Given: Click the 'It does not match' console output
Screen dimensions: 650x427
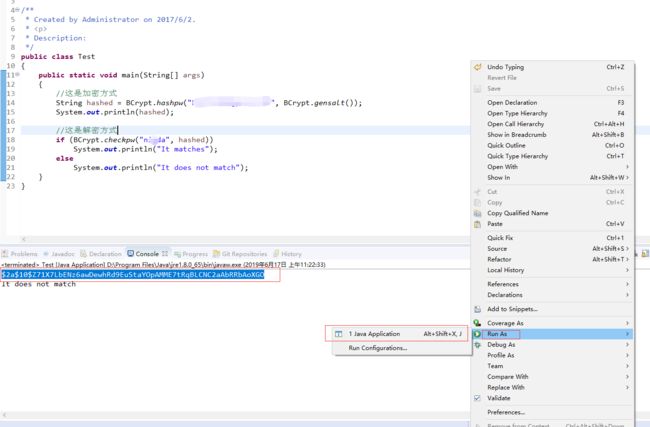Looking at the screenshot, I should pos(39,284).
